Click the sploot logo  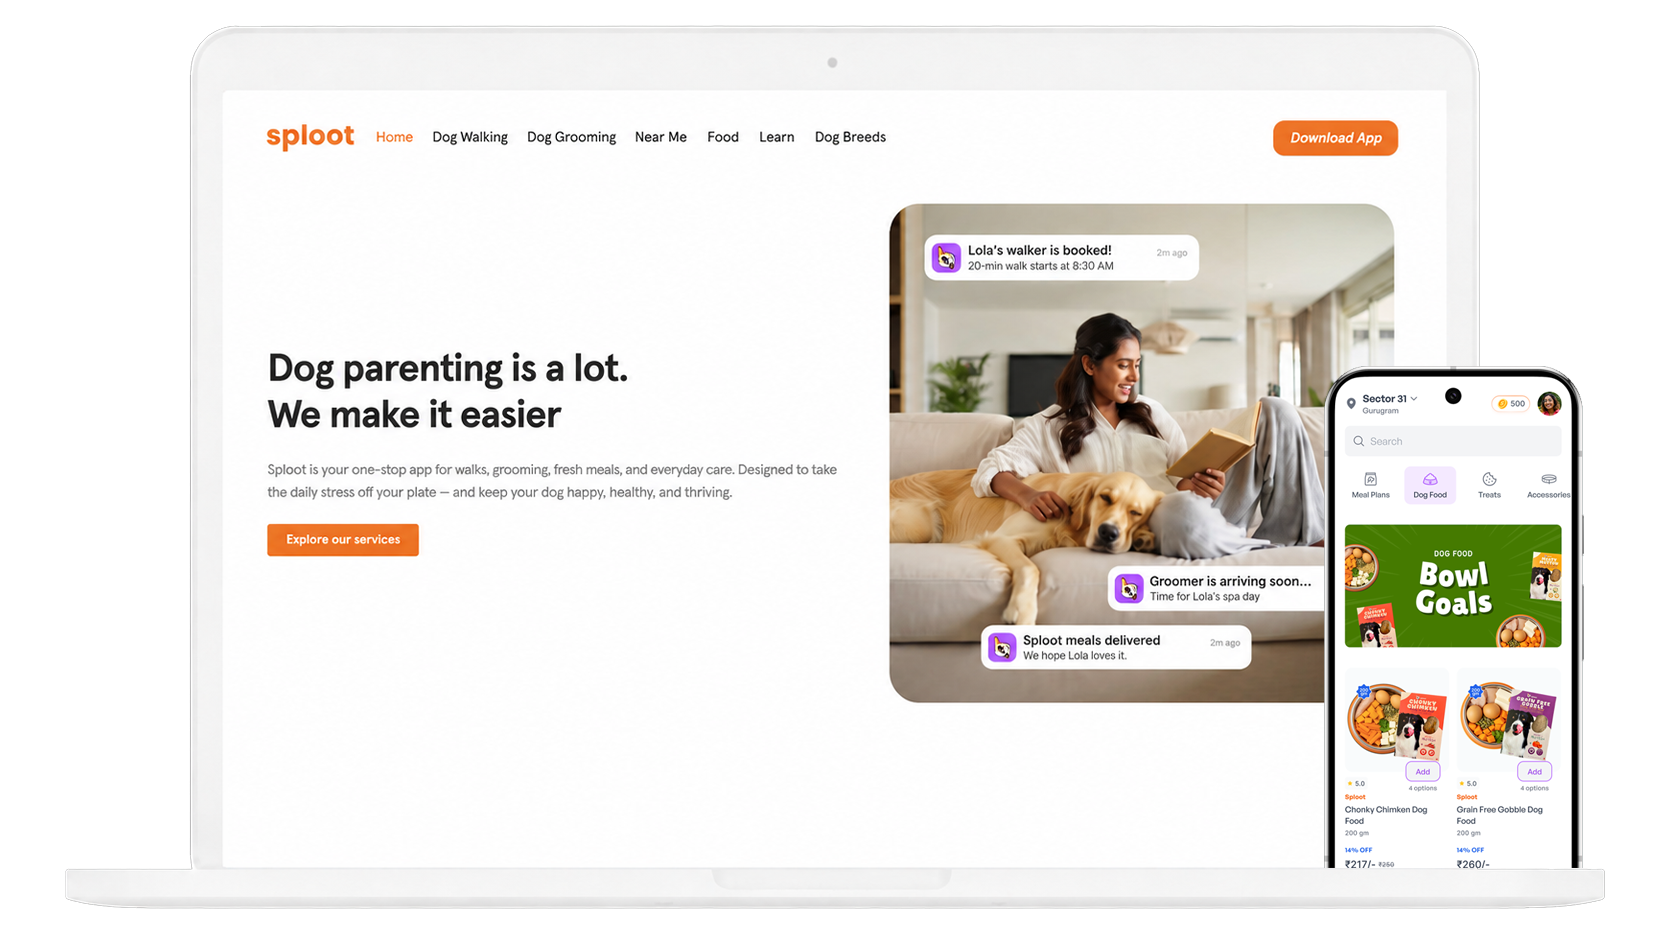click(310, 136)
